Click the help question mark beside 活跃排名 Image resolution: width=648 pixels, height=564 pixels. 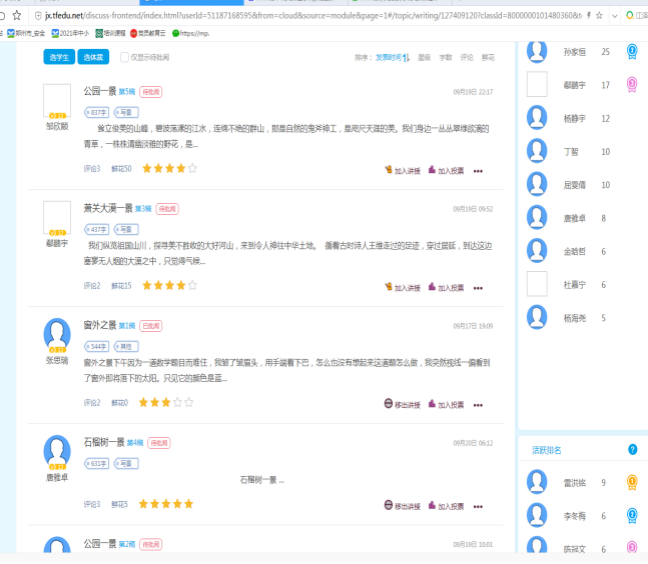click(x=632, y=450)
